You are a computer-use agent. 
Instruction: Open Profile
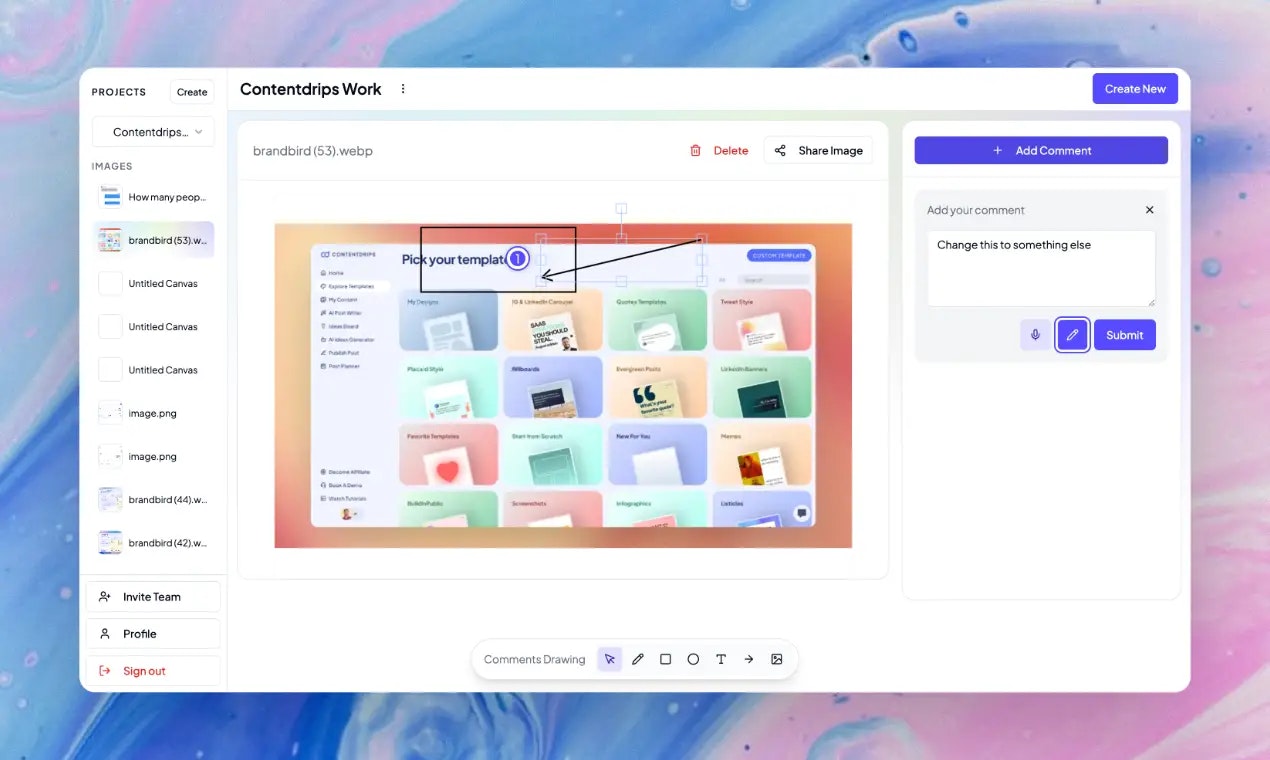pyautogui.click(x=153, y=634)
